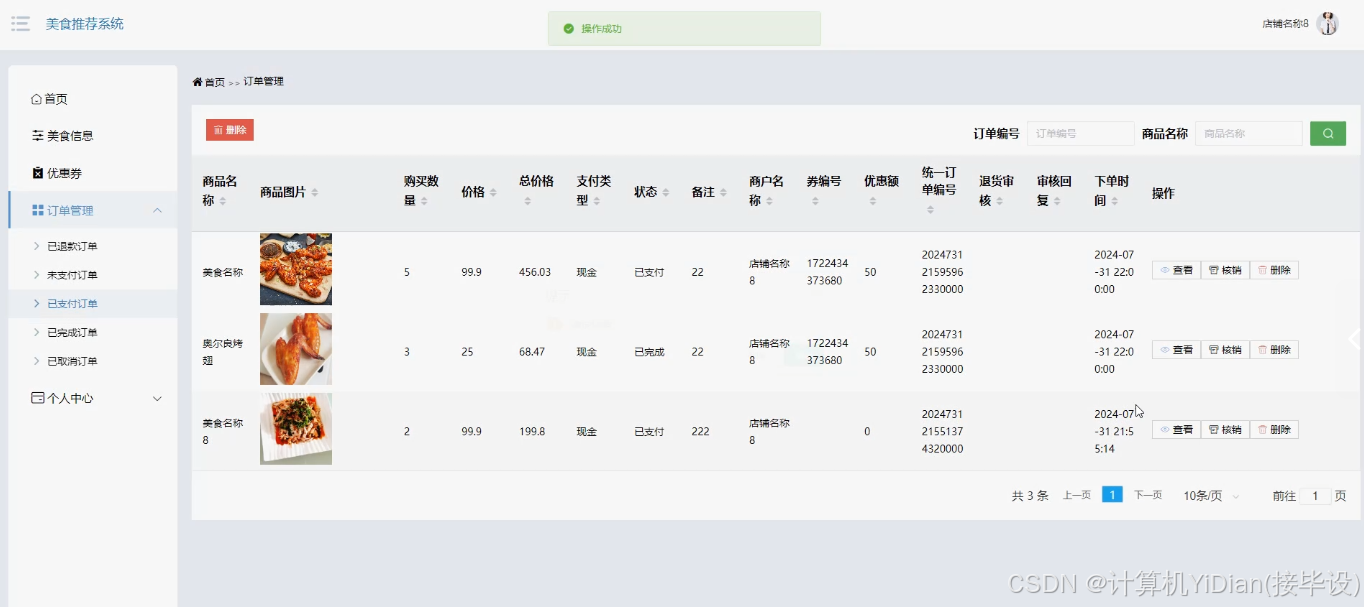Sort by 状态 column arrows
1364x607 pixels.
[665, 192]
